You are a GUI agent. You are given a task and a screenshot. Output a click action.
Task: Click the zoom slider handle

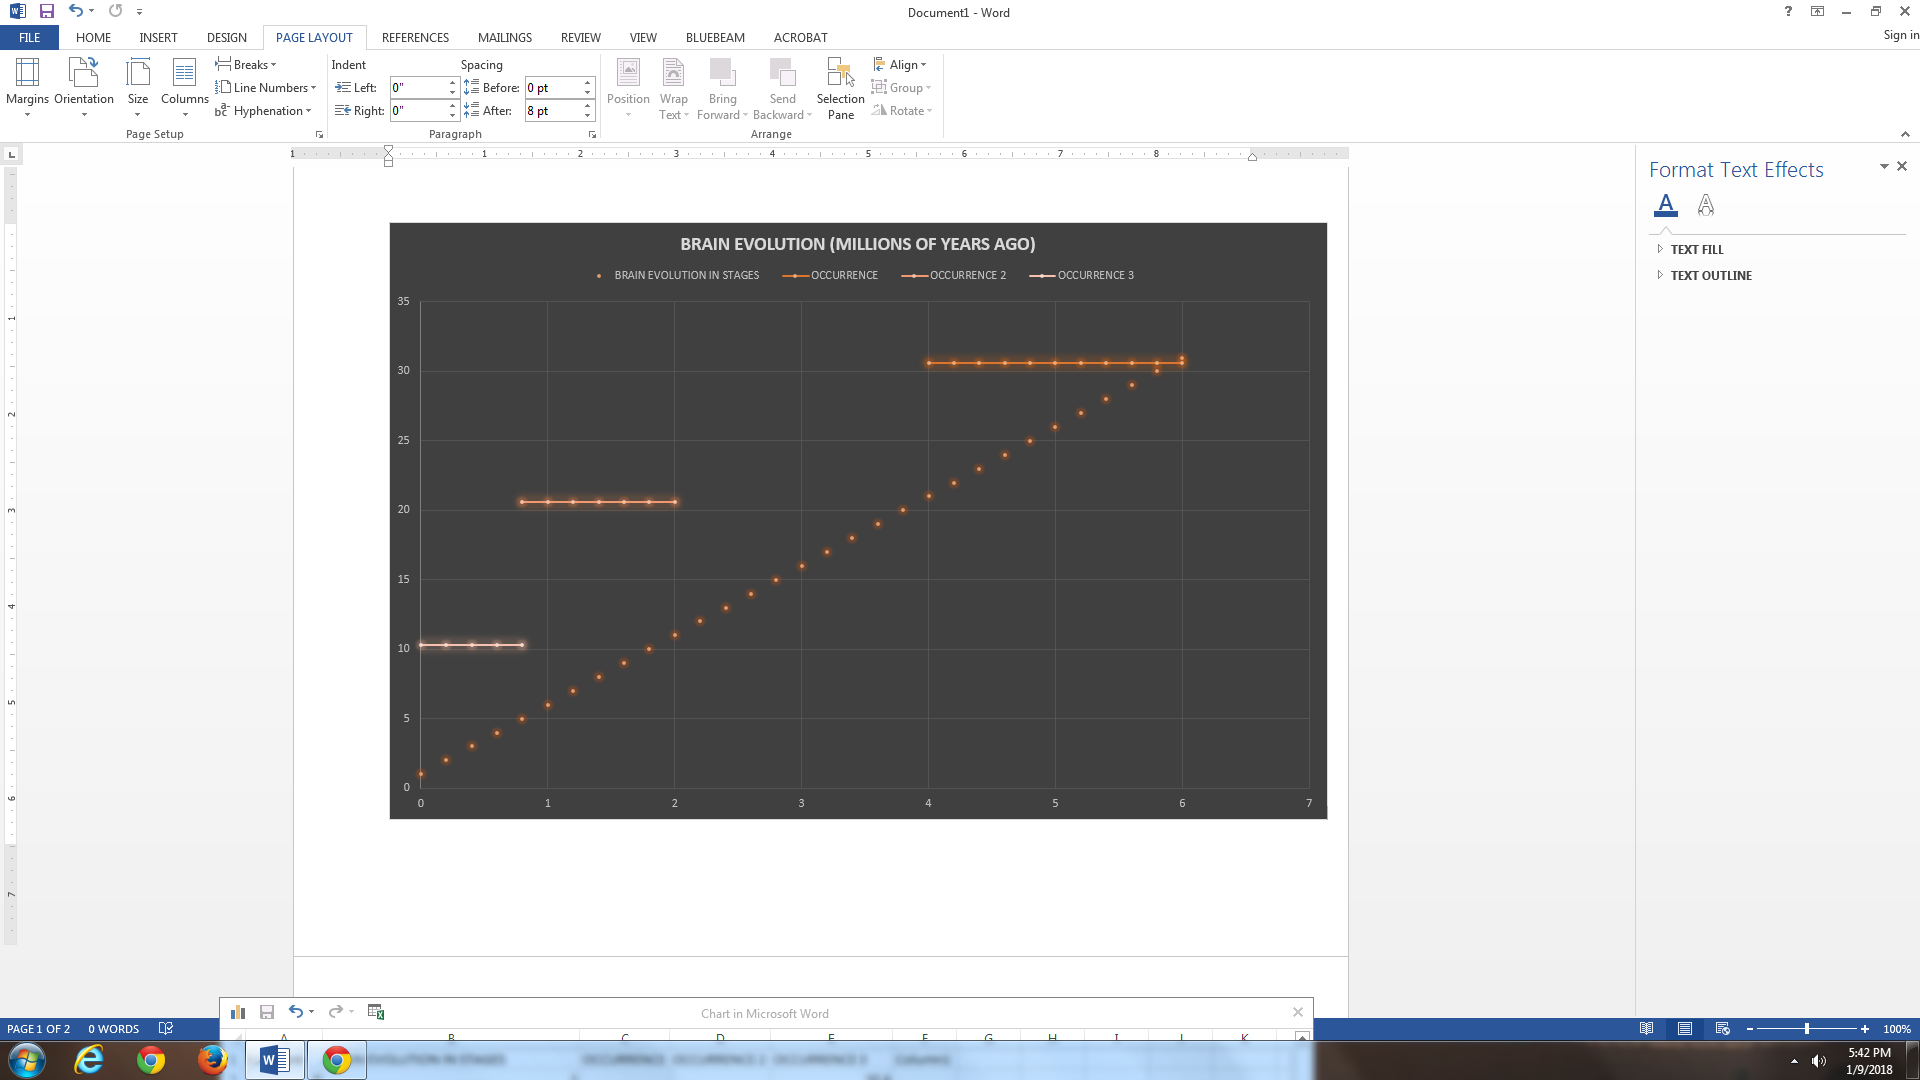click(x=1806, y=1029)
